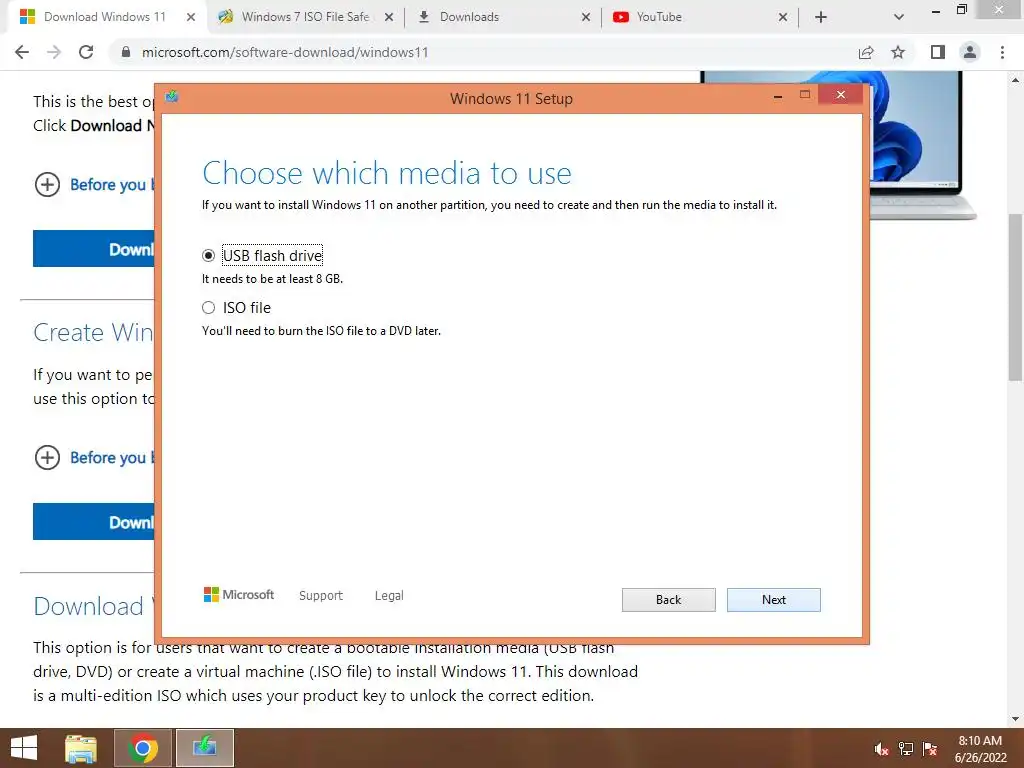Image resolution: width=1024 pixels, height=768 pixels.
Task: Open the Chrome profile menu
Action: (970, 52)
